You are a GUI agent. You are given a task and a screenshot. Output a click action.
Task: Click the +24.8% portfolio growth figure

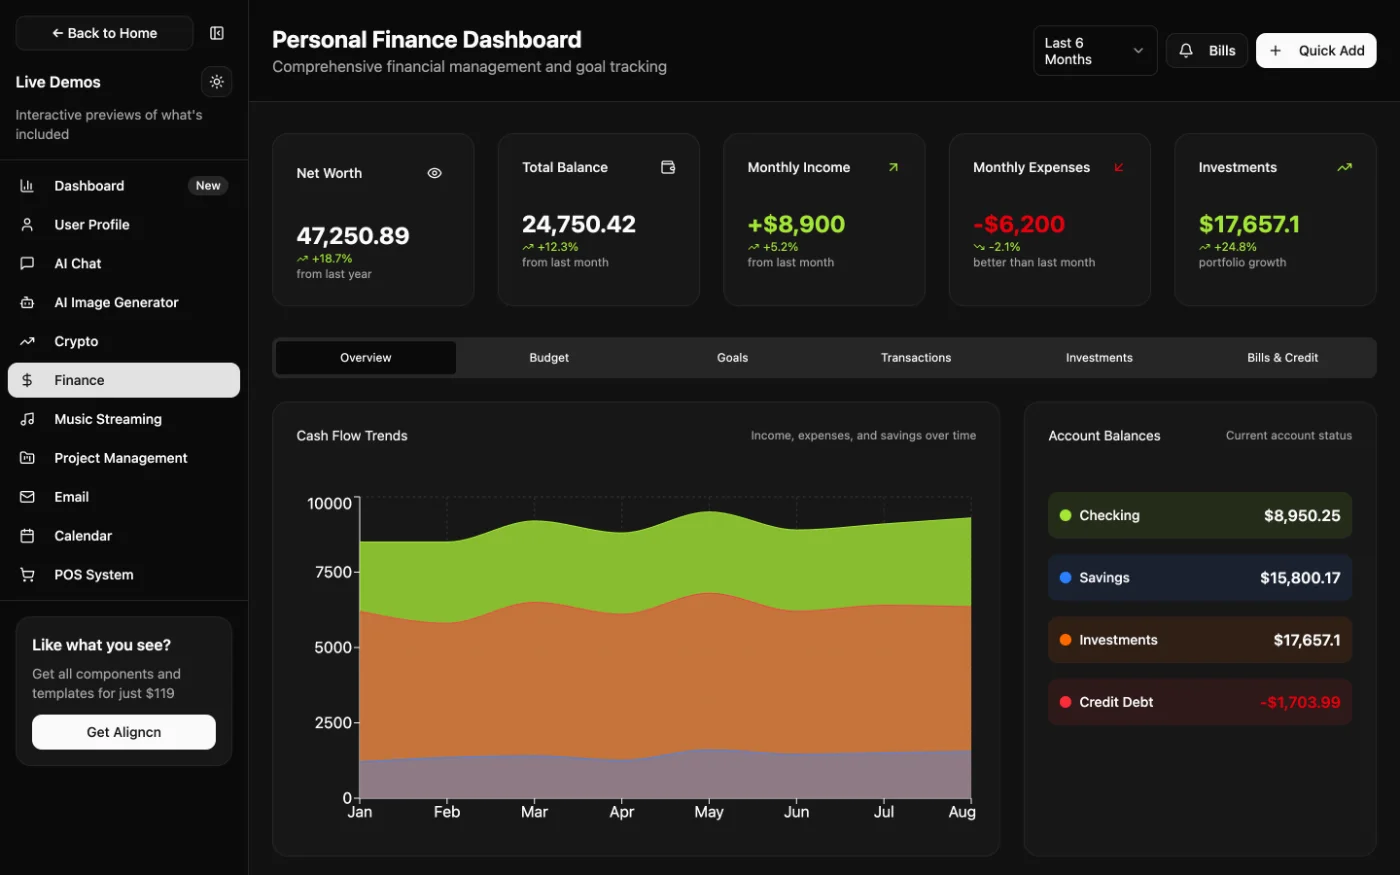[x=1235, y=247]
